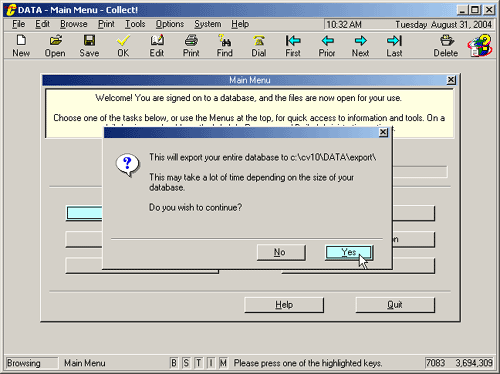Image resolution: width=500 pixels, height=374 pixels.
Task: Open Find with the binoculars icon
Action: pyautogui.click(x=225, y=41)
